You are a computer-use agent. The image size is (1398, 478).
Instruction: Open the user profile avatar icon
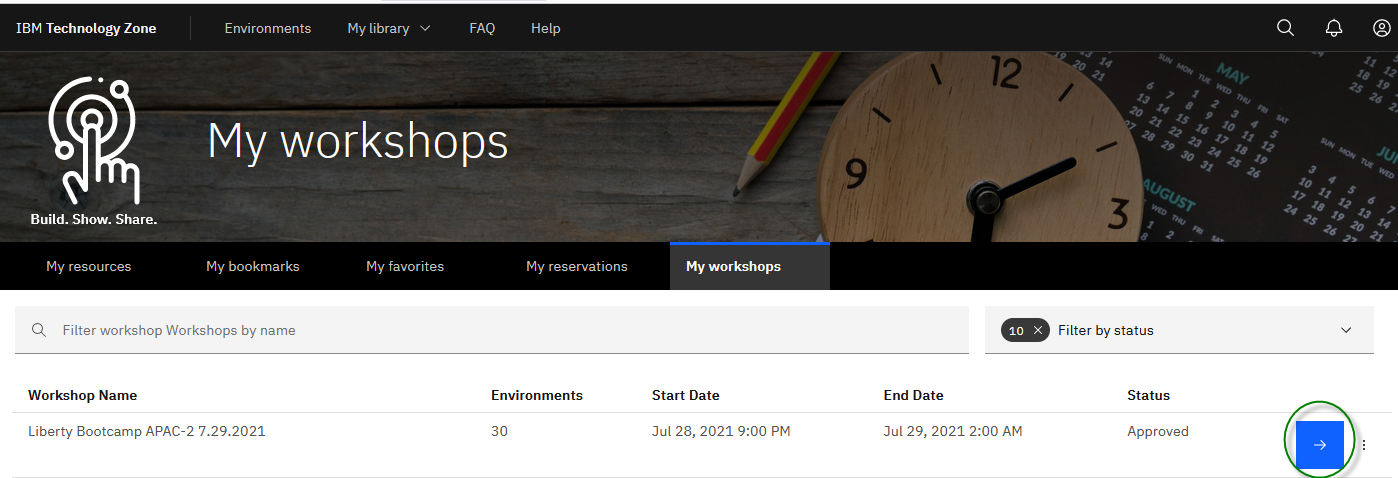click(x=1381, y=28)
